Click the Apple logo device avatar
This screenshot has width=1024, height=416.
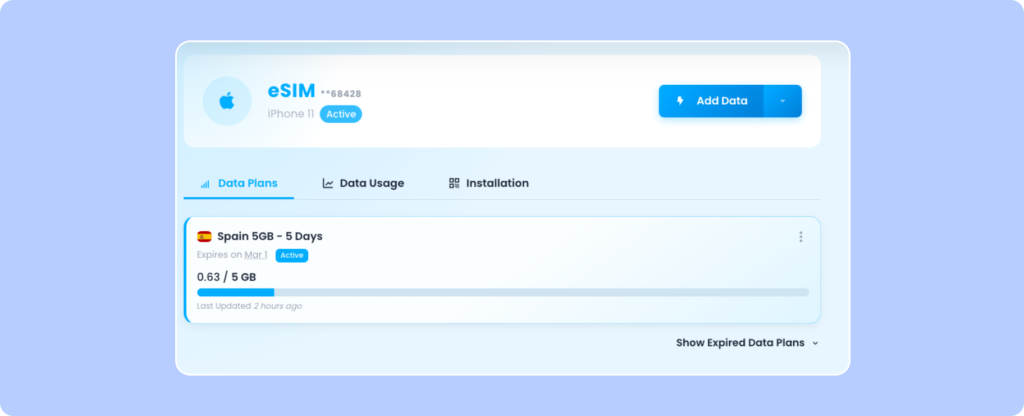pos(227,101)
